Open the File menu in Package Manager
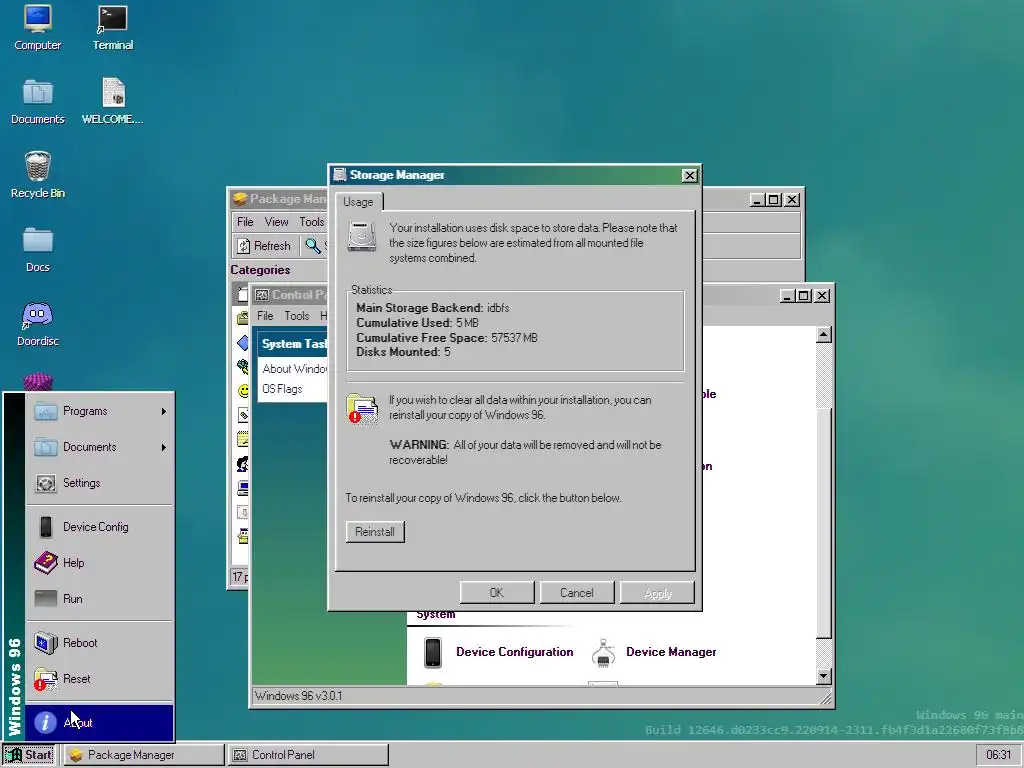1024x768 pixels. pyautogui.click(x=245, y=222)
